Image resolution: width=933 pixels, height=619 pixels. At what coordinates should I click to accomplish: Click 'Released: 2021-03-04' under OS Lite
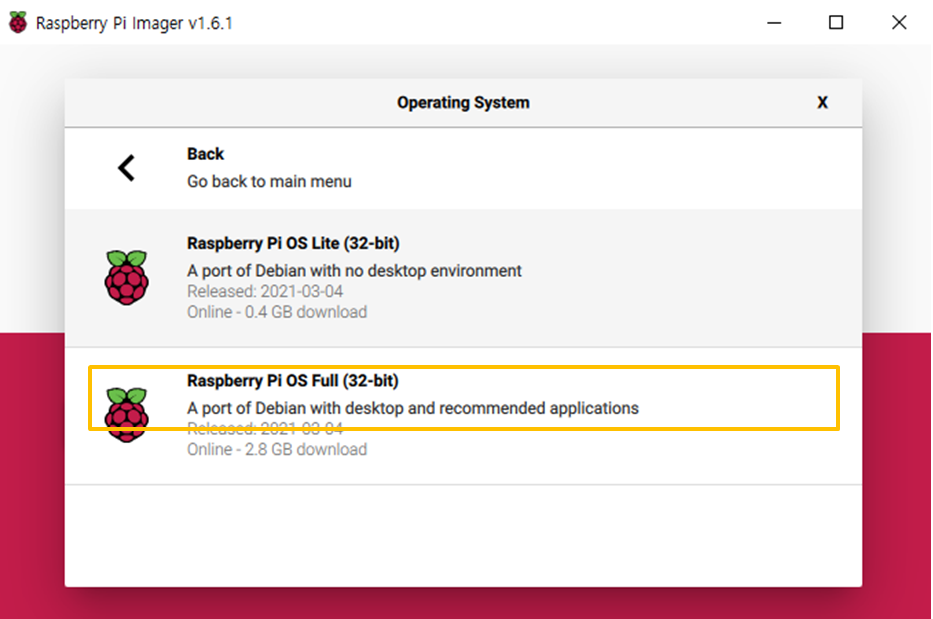[x=265, y=292]
